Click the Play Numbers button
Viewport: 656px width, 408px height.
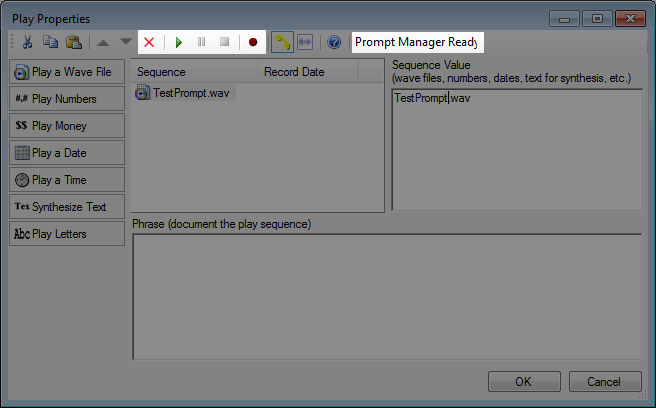pos(67,99)
